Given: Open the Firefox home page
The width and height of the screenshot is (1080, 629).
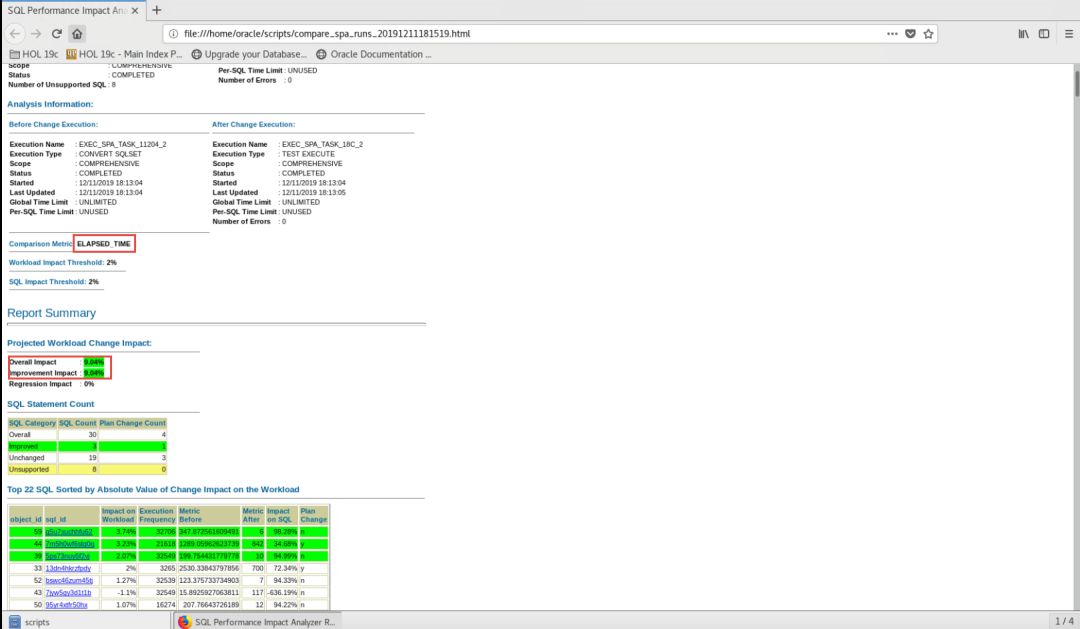Looking at the screenshot, I should click(77, 33).
